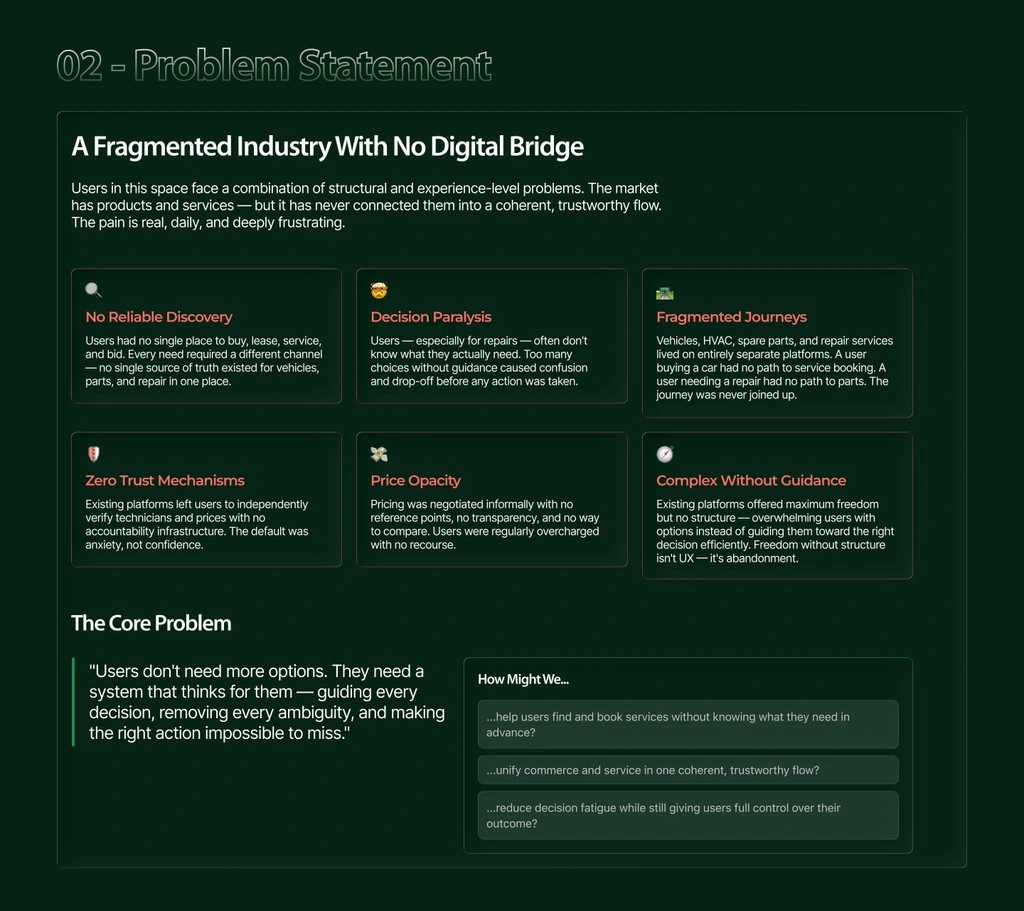Click The Core Problem heading
Screen dimensions: 1024x911
(151, 623)
